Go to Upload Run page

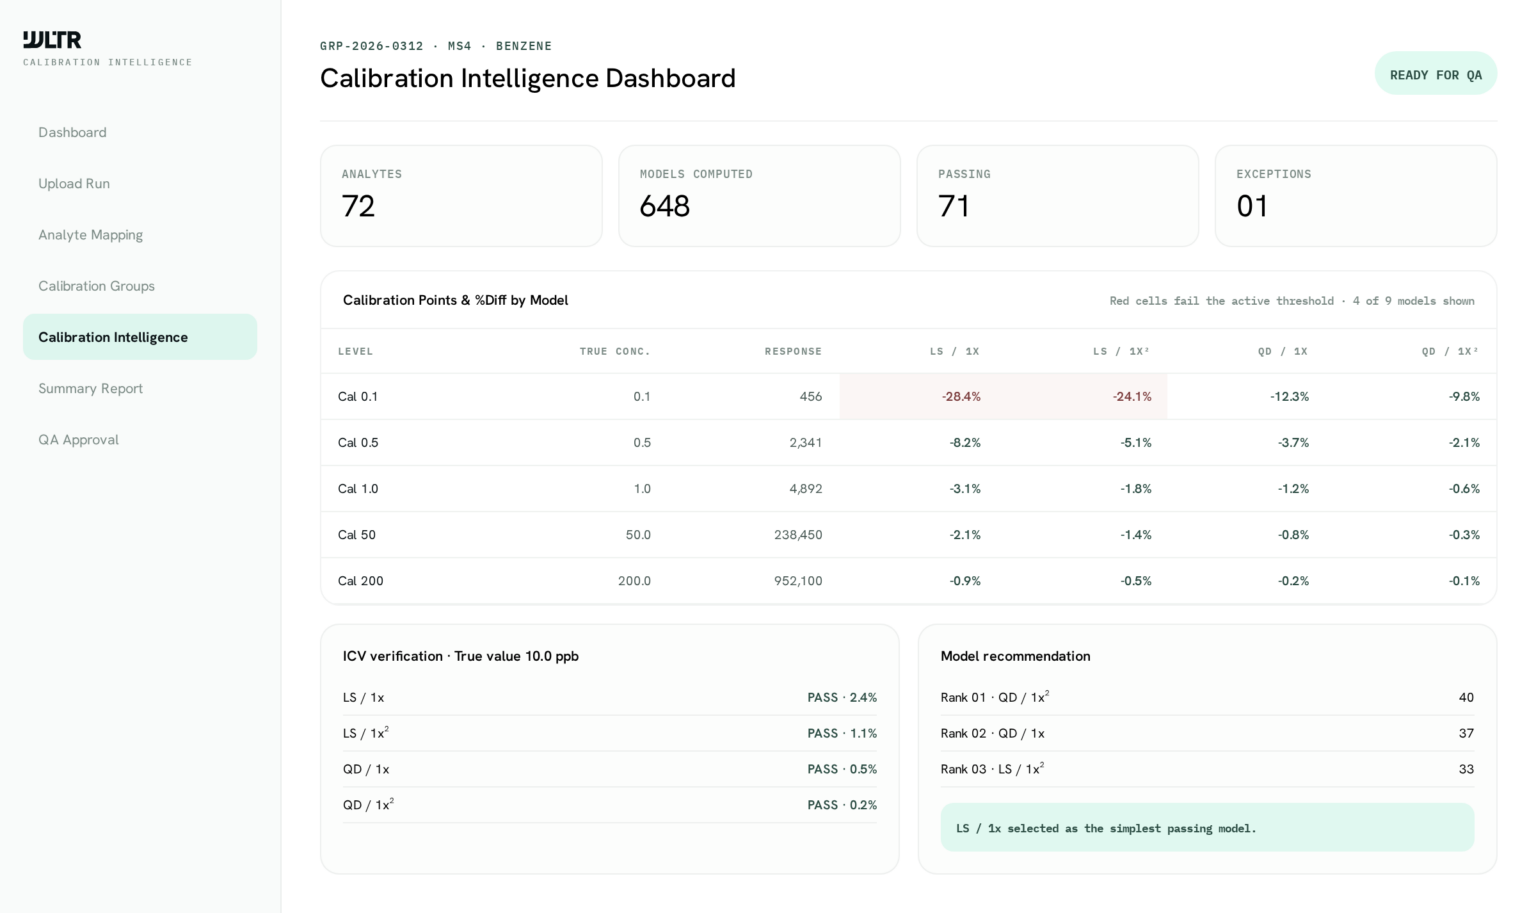tap(140, 183)
